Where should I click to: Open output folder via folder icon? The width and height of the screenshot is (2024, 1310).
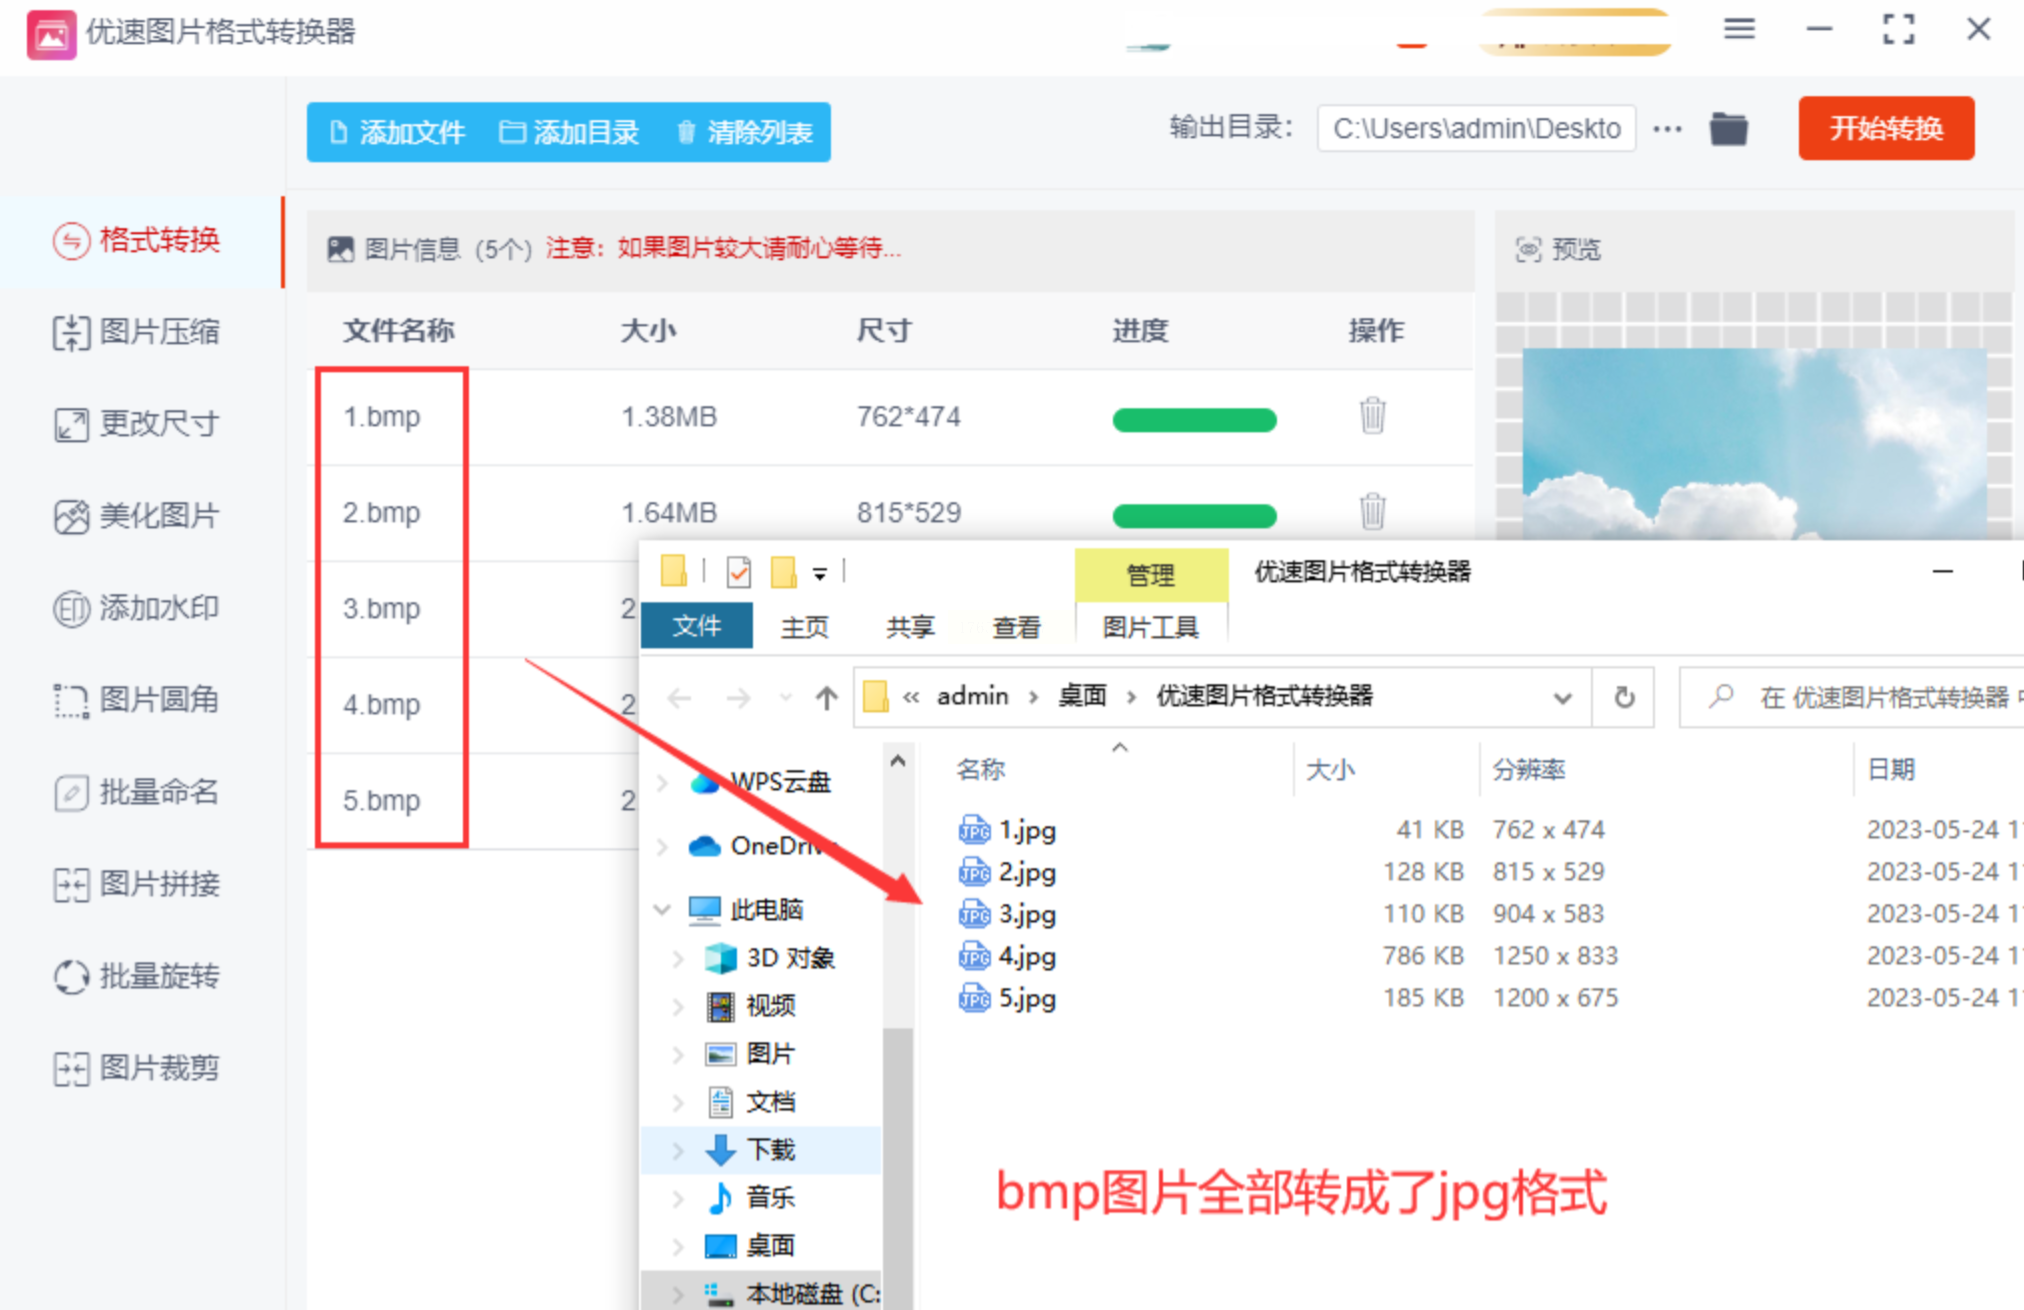pos(1728,129)
